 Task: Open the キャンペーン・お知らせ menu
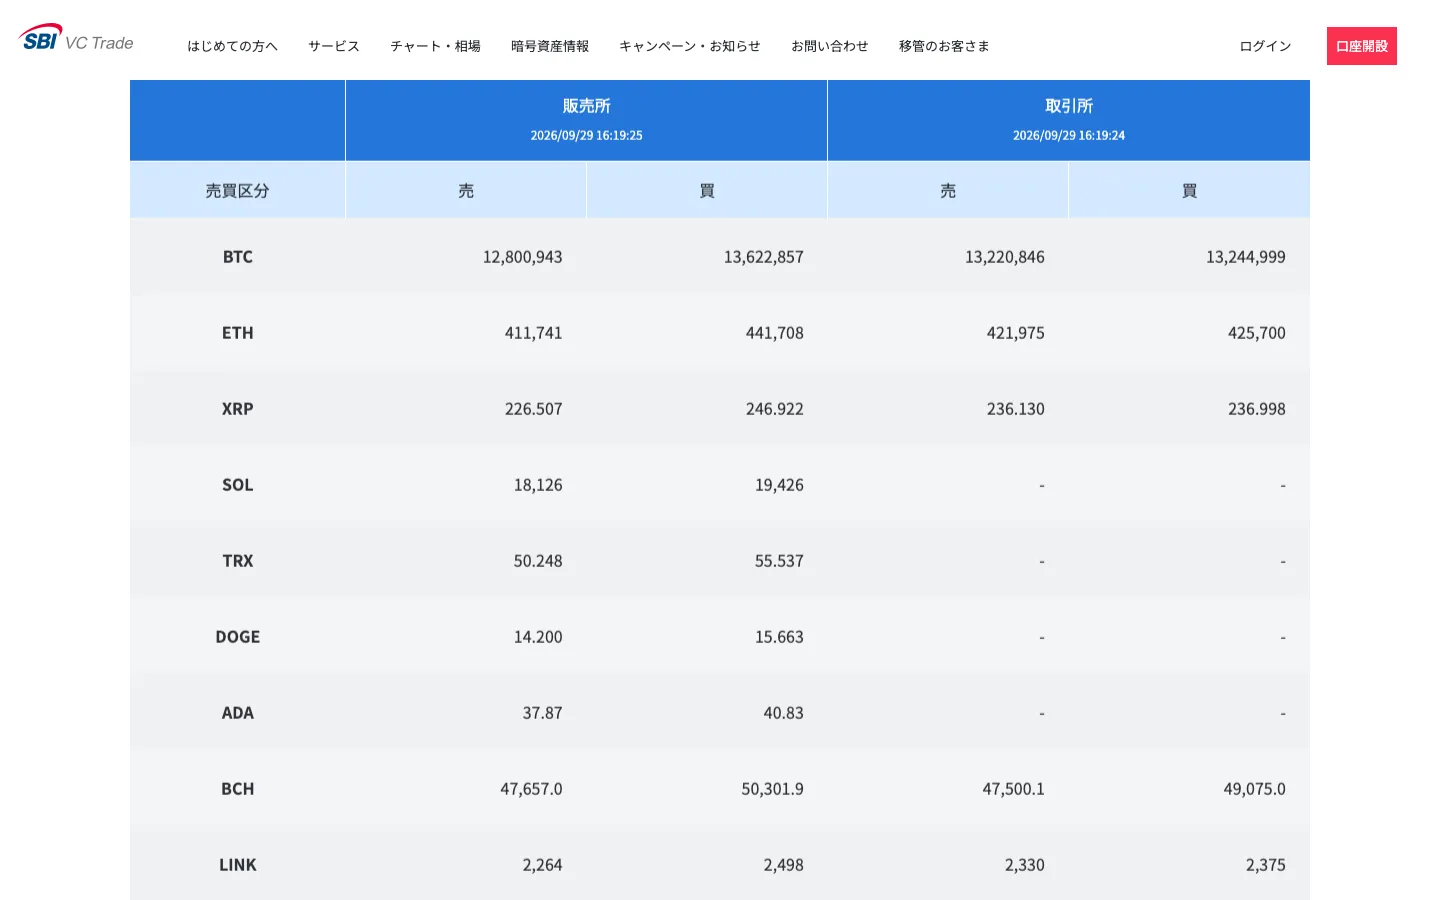690,46
